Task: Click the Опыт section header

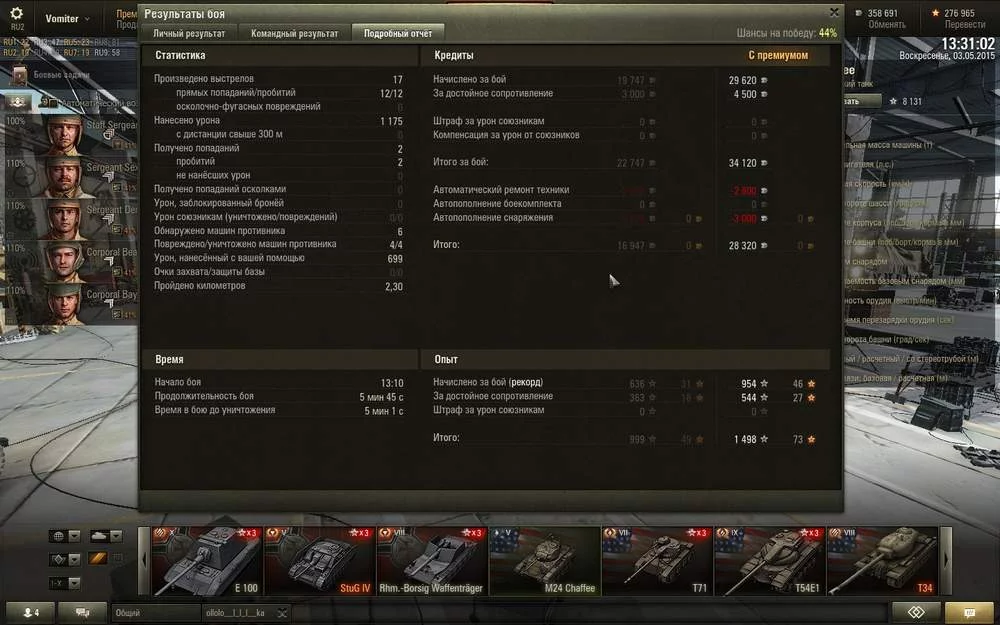Action: click(x=446, y=360)
